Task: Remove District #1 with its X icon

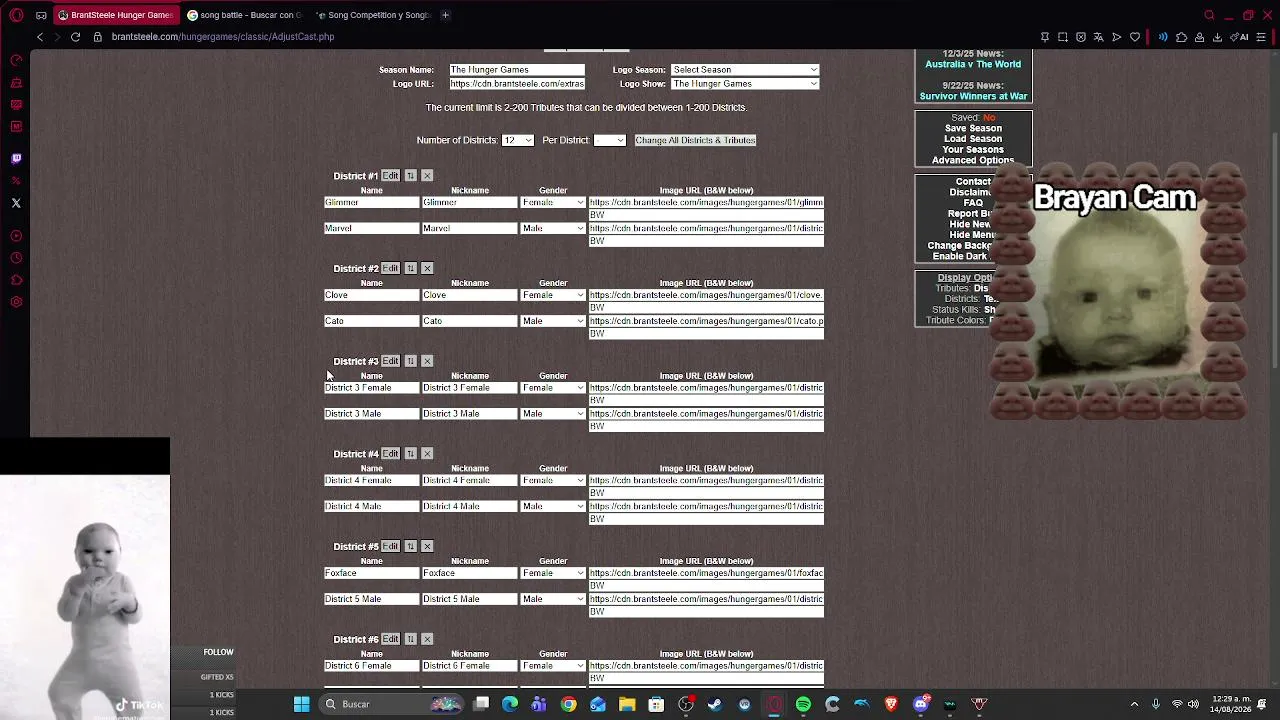Action: [427, 176]
